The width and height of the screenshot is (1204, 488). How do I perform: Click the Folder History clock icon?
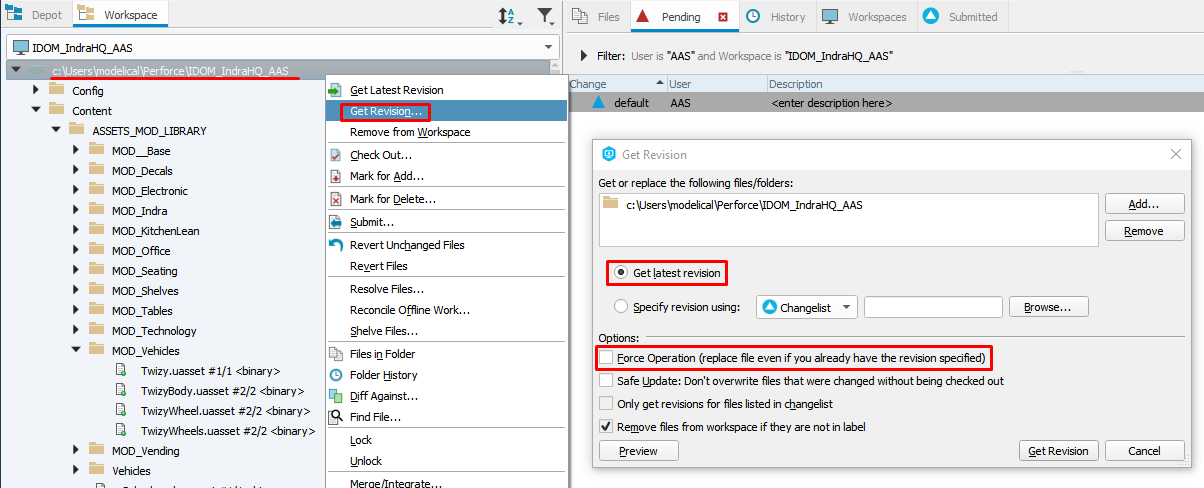pos(336,375)
